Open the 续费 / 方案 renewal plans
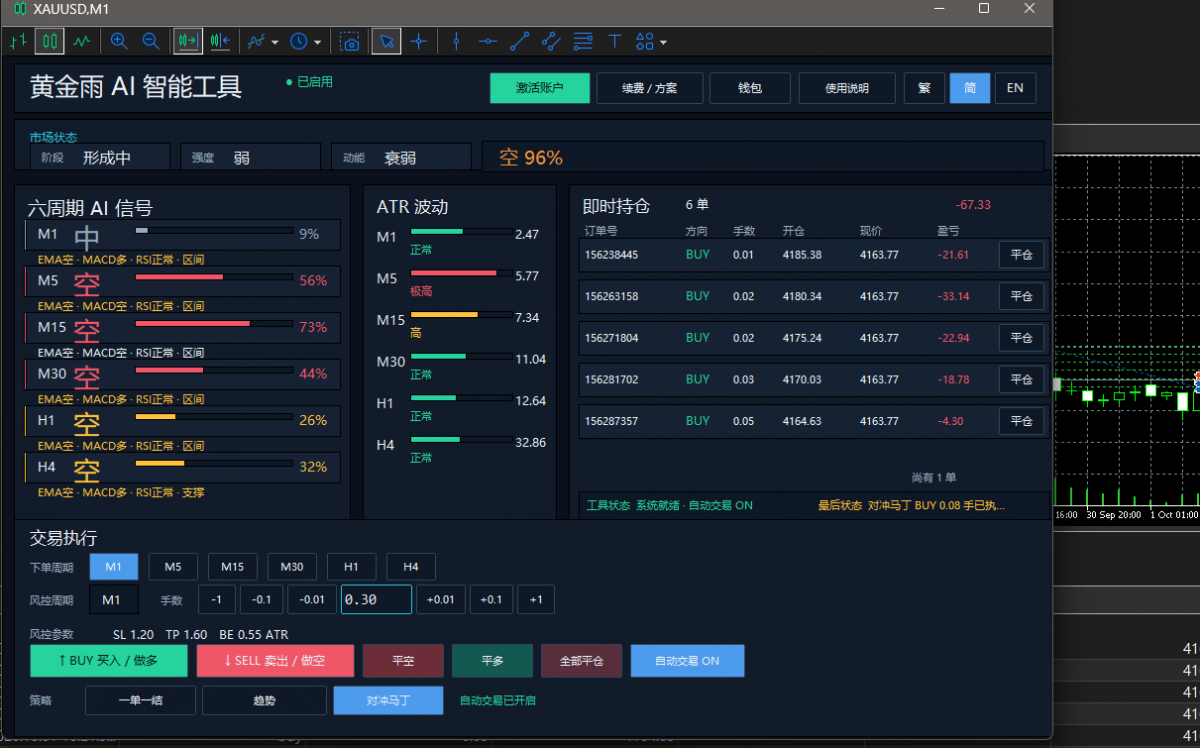 650,88
